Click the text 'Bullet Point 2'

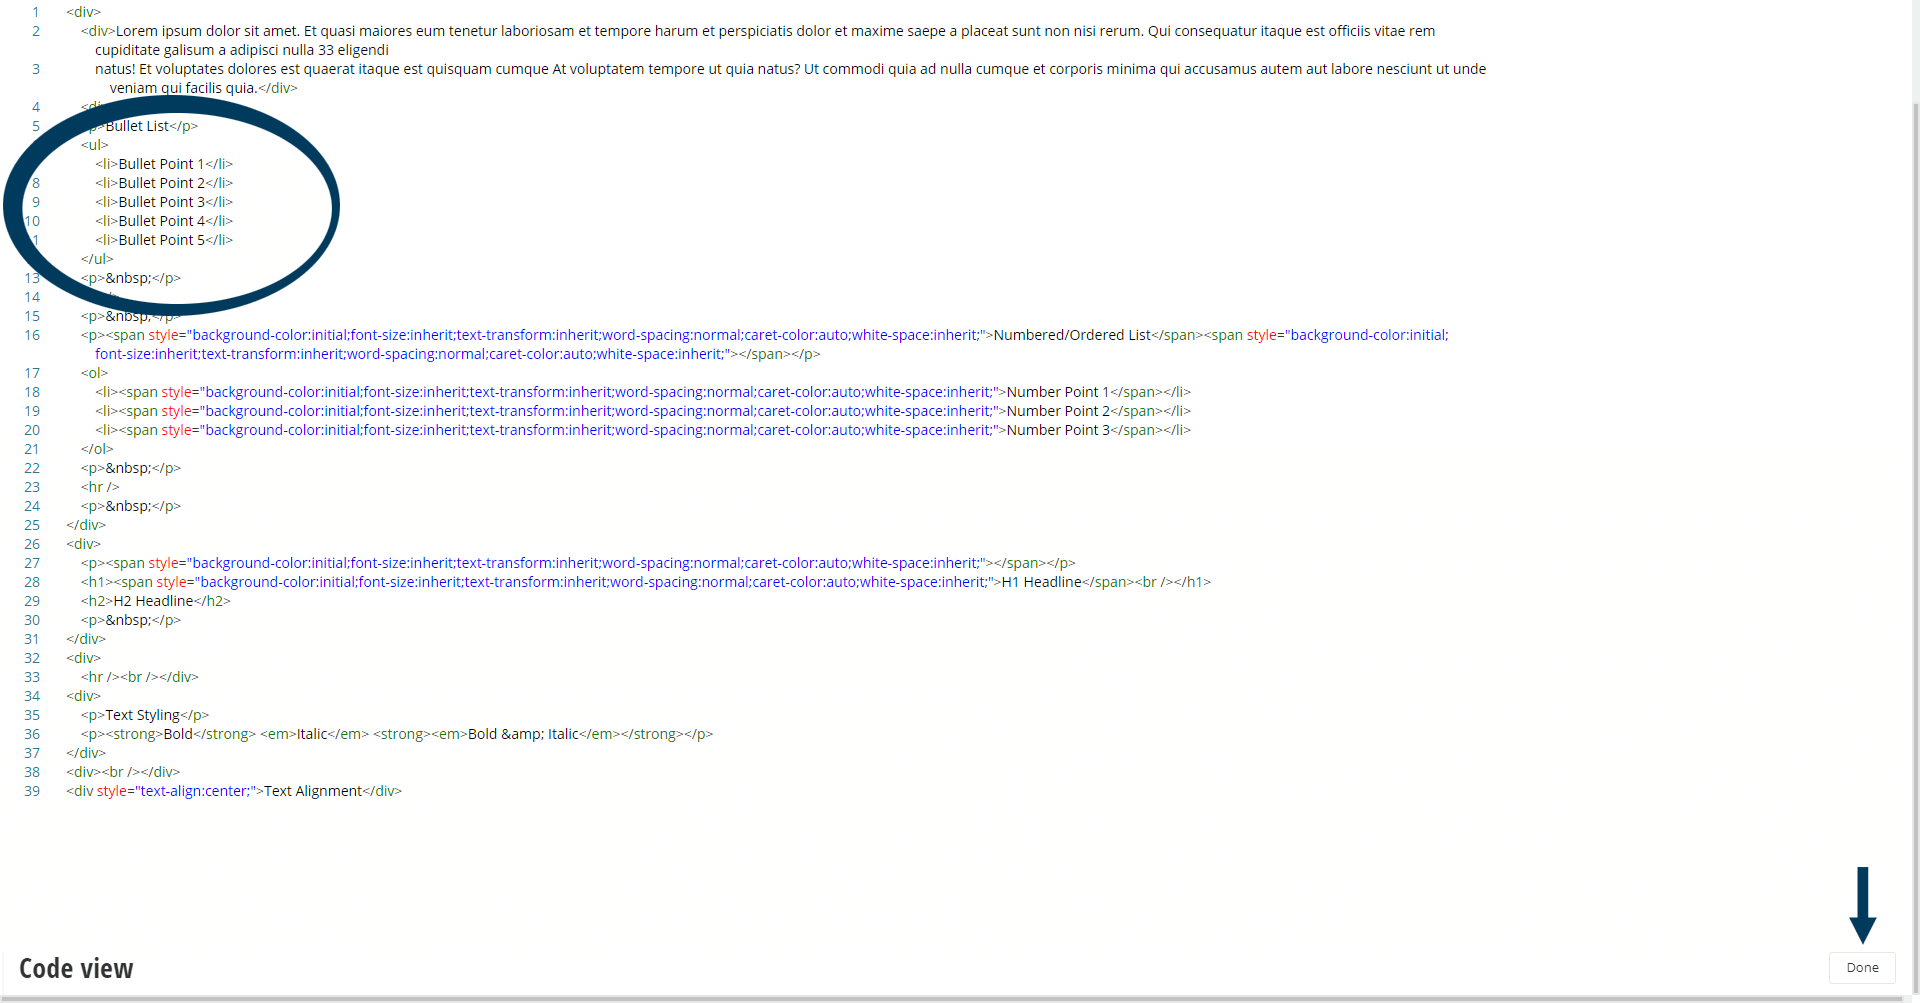(162, 183)
